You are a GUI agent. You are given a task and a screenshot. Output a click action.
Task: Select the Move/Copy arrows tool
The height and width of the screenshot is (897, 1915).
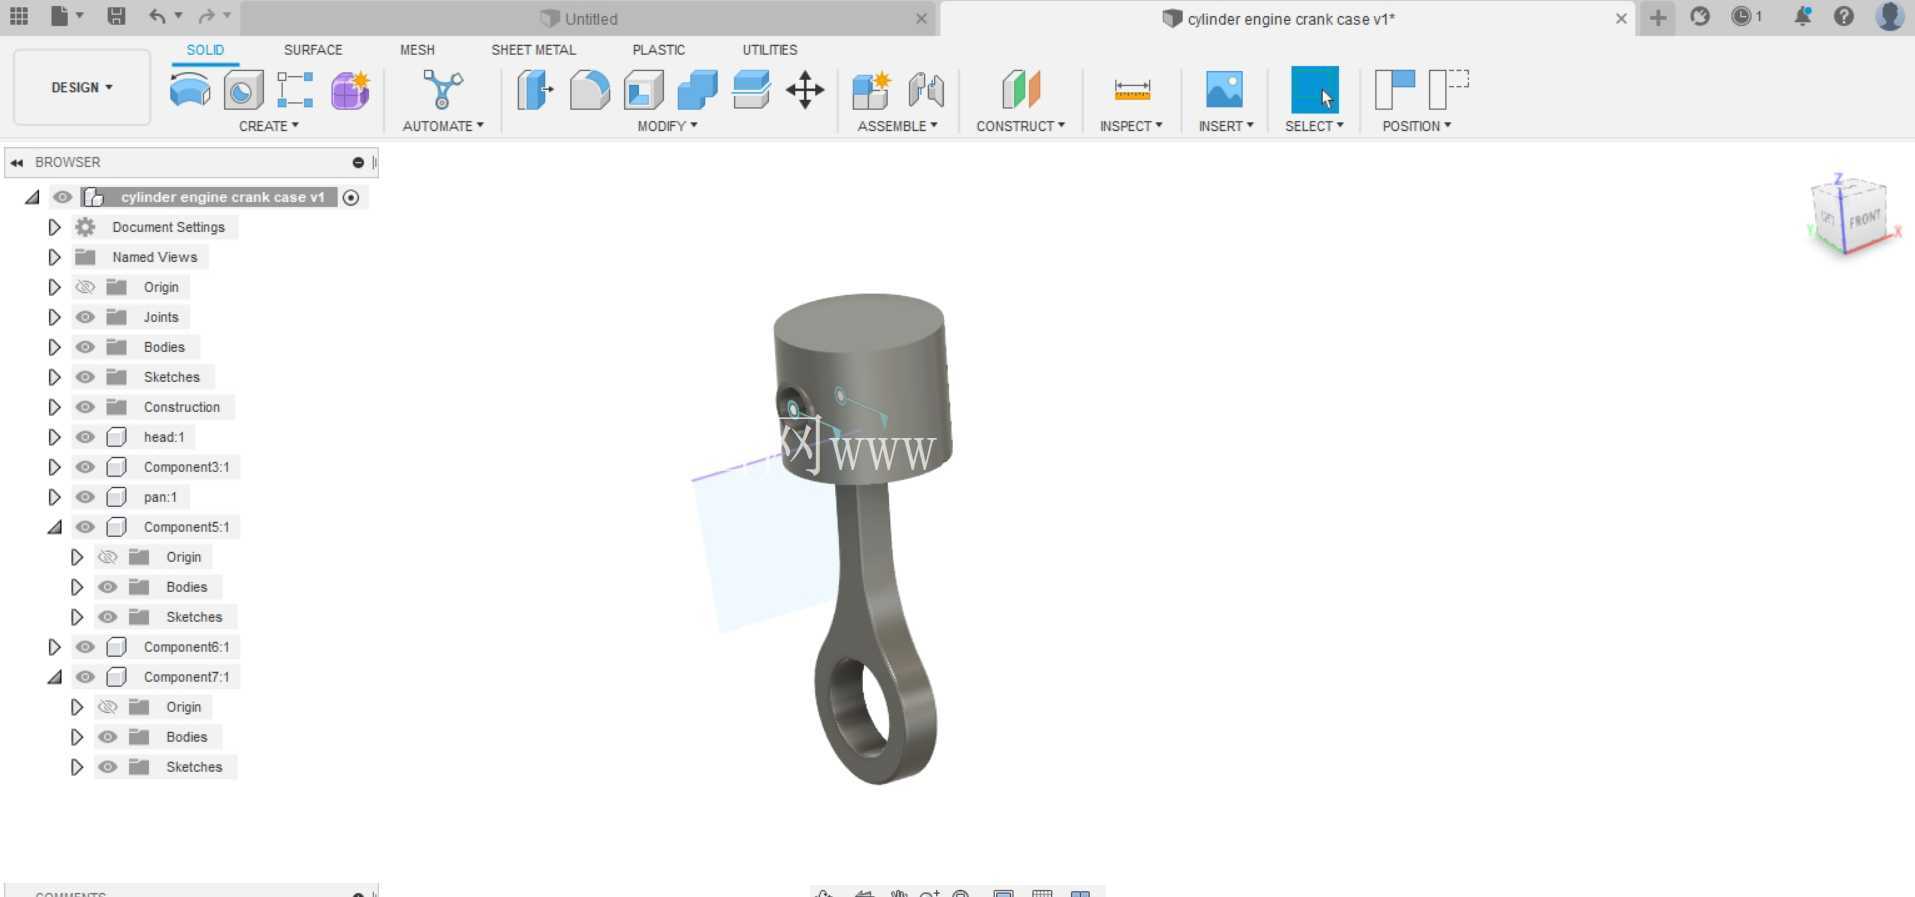click(805, 90)
